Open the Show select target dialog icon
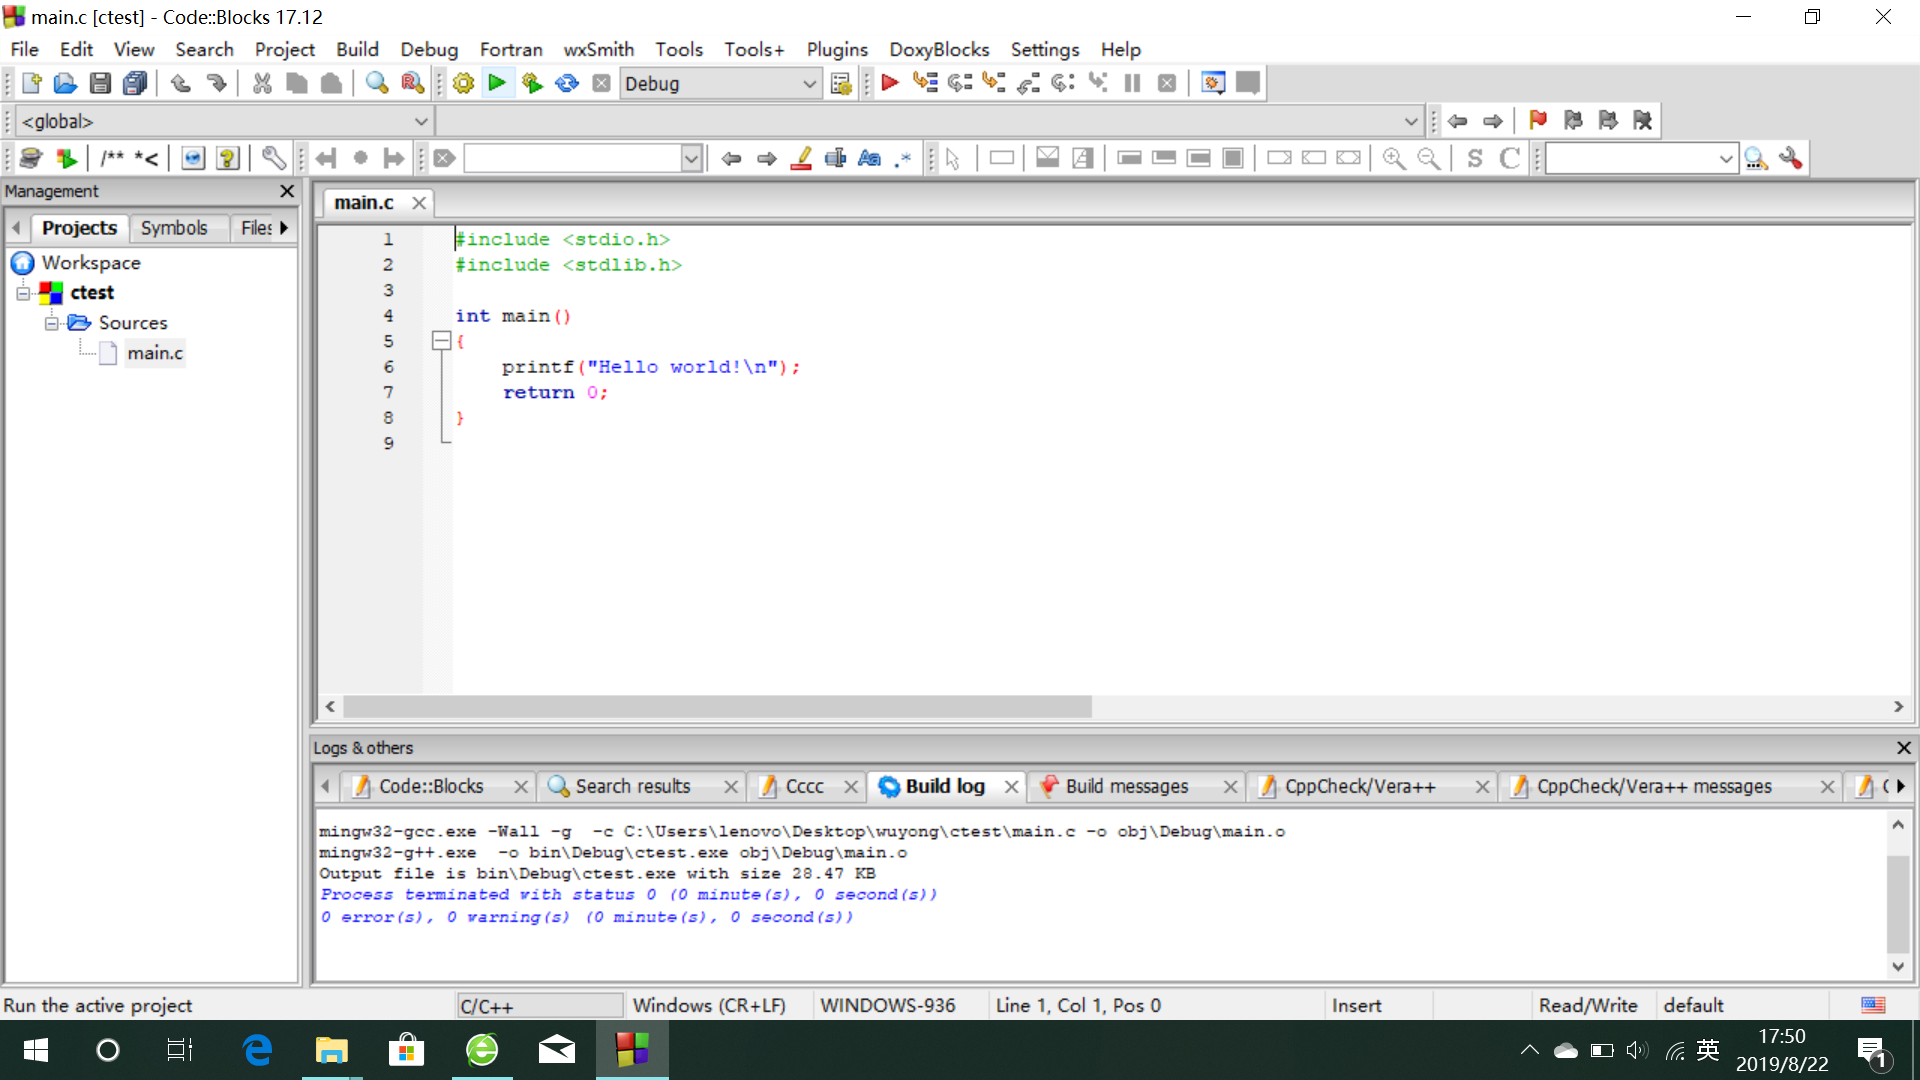 [841, 84]
